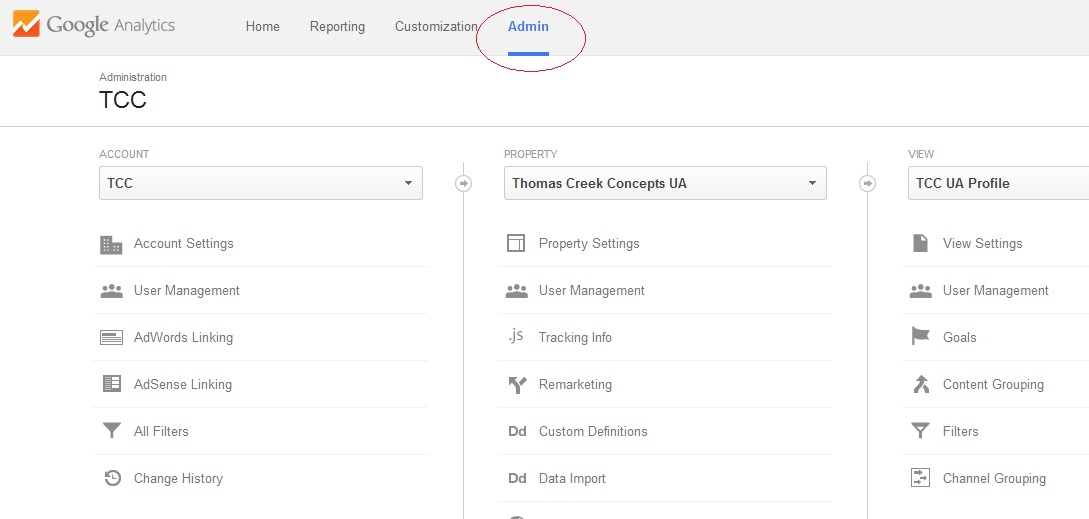Click arrow connector between Property and View
This screenshot has height=519, width=1089.
pos(867,183)
